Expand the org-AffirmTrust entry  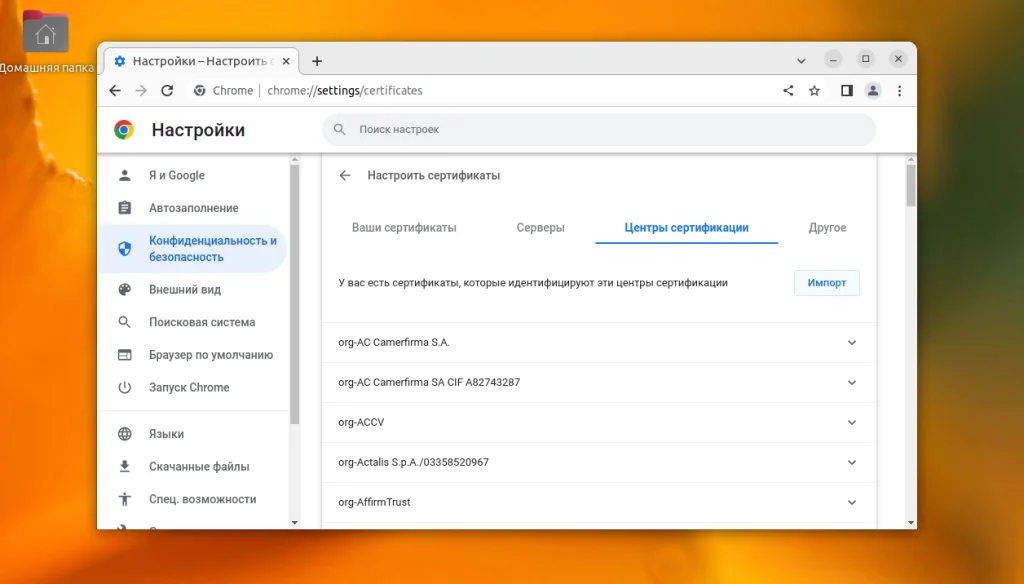851,502
